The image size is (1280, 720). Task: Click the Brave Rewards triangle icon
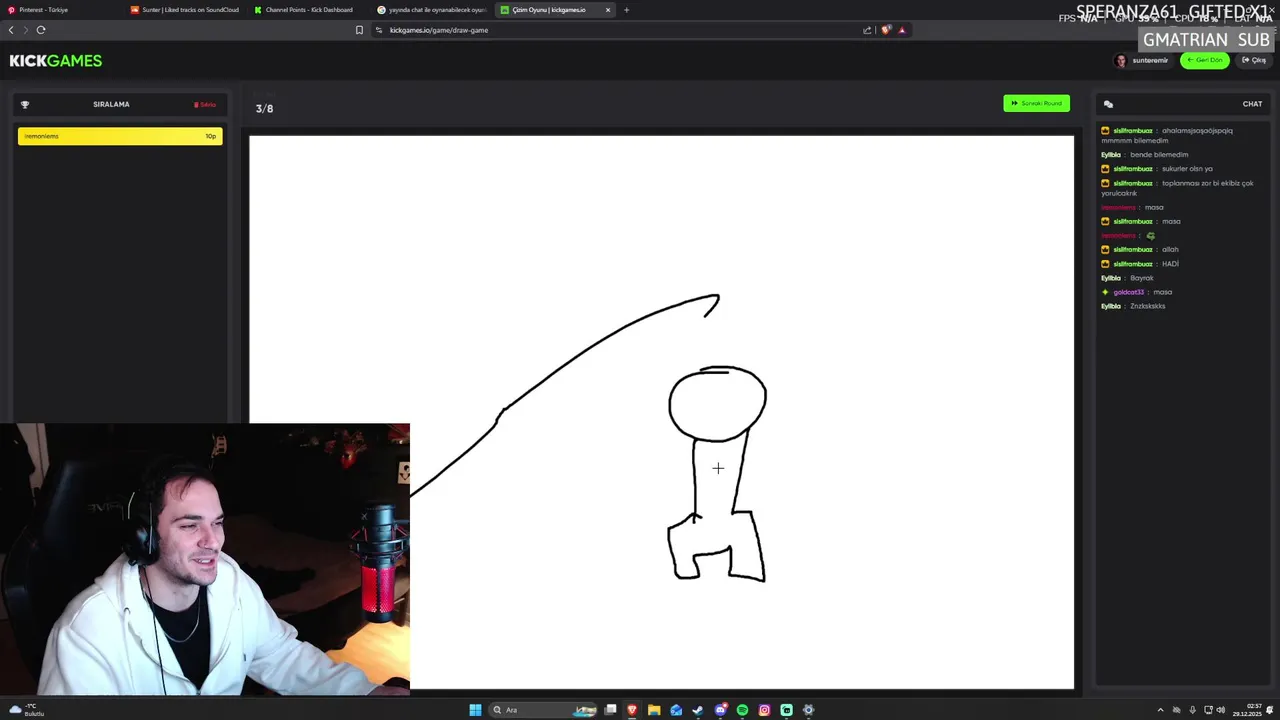coord(902,30)
